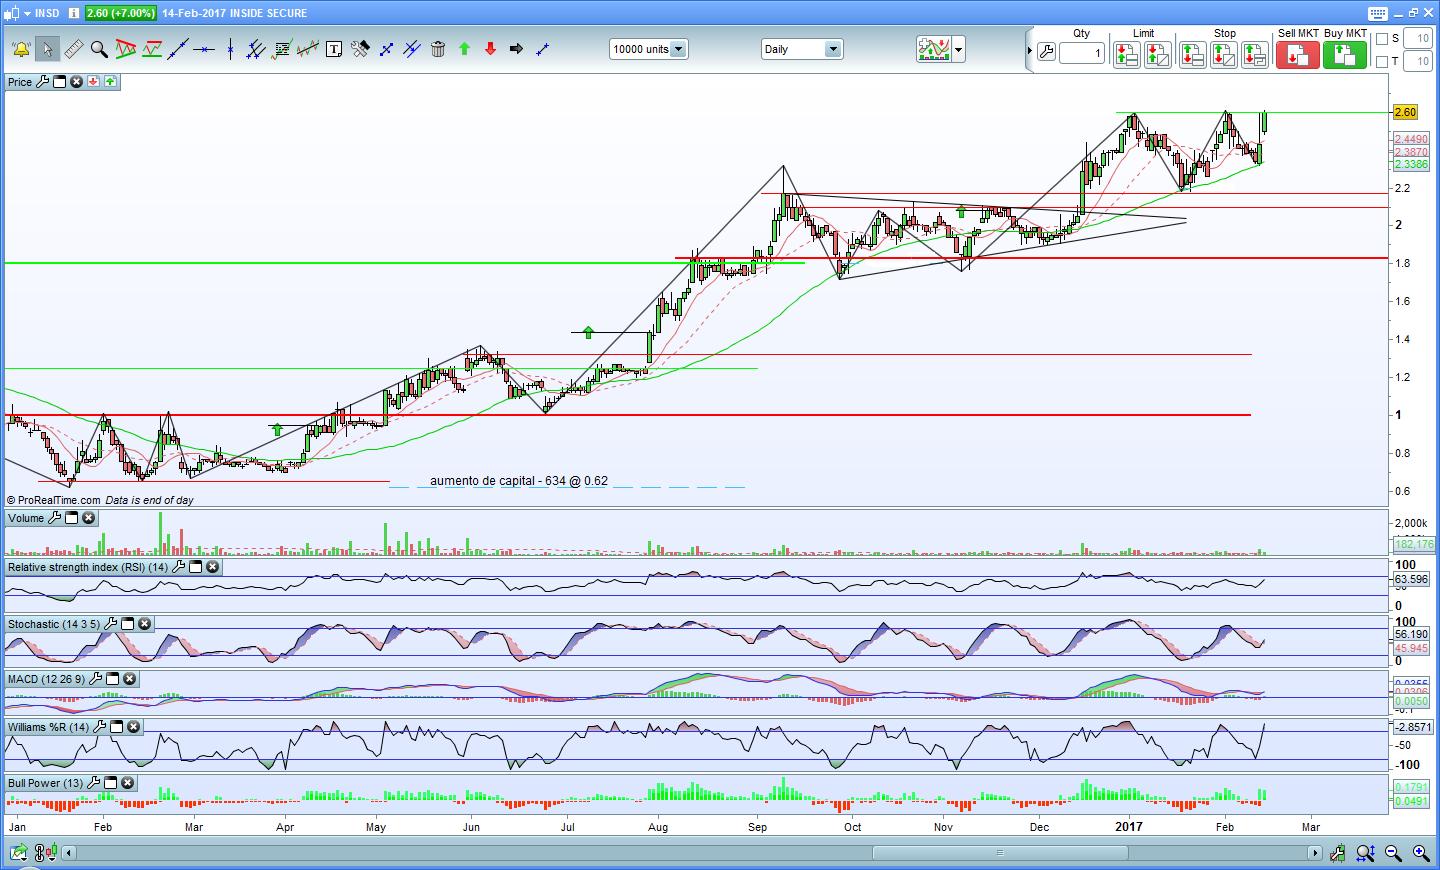
Task: Click into the Qty input field
Action: point(1082,52)
